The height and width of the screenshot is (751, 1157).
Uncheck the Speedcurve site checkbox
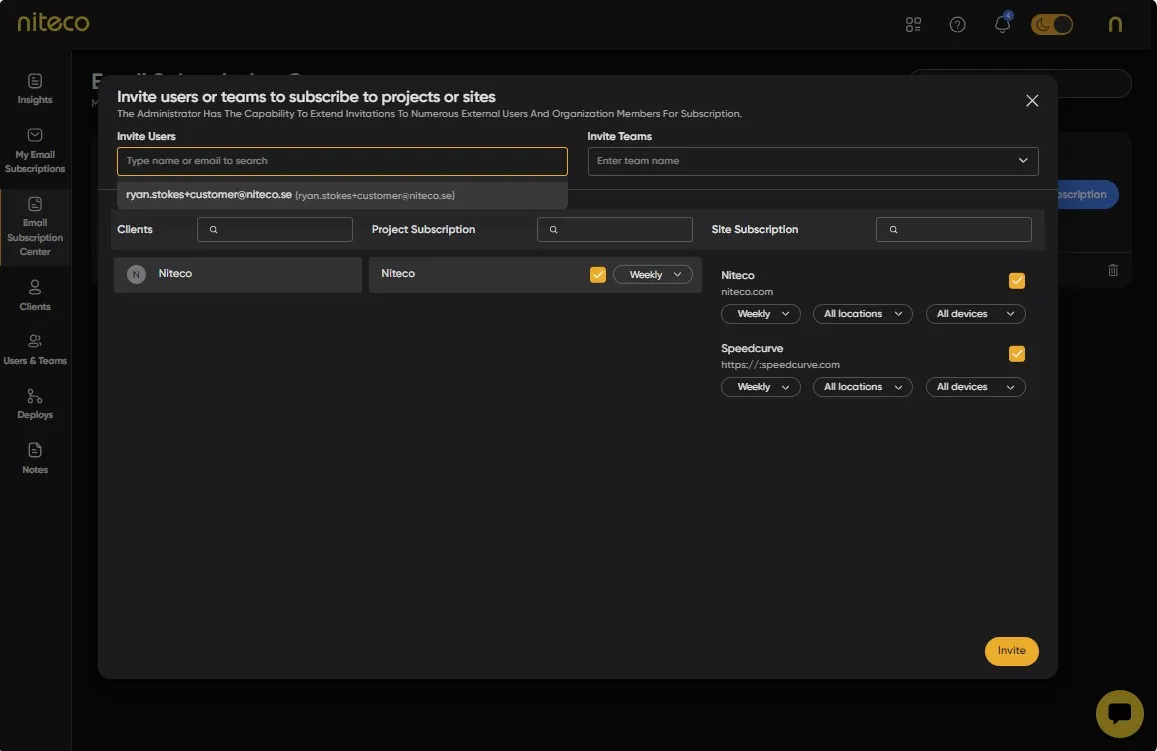tap(1017, 353)
